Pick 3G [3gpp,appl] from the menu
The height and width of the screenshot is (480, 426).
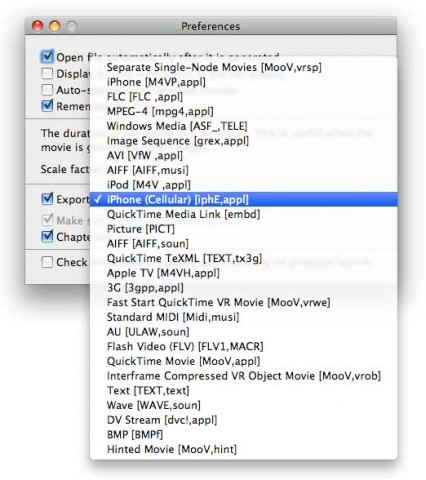[x=243, y=288]
